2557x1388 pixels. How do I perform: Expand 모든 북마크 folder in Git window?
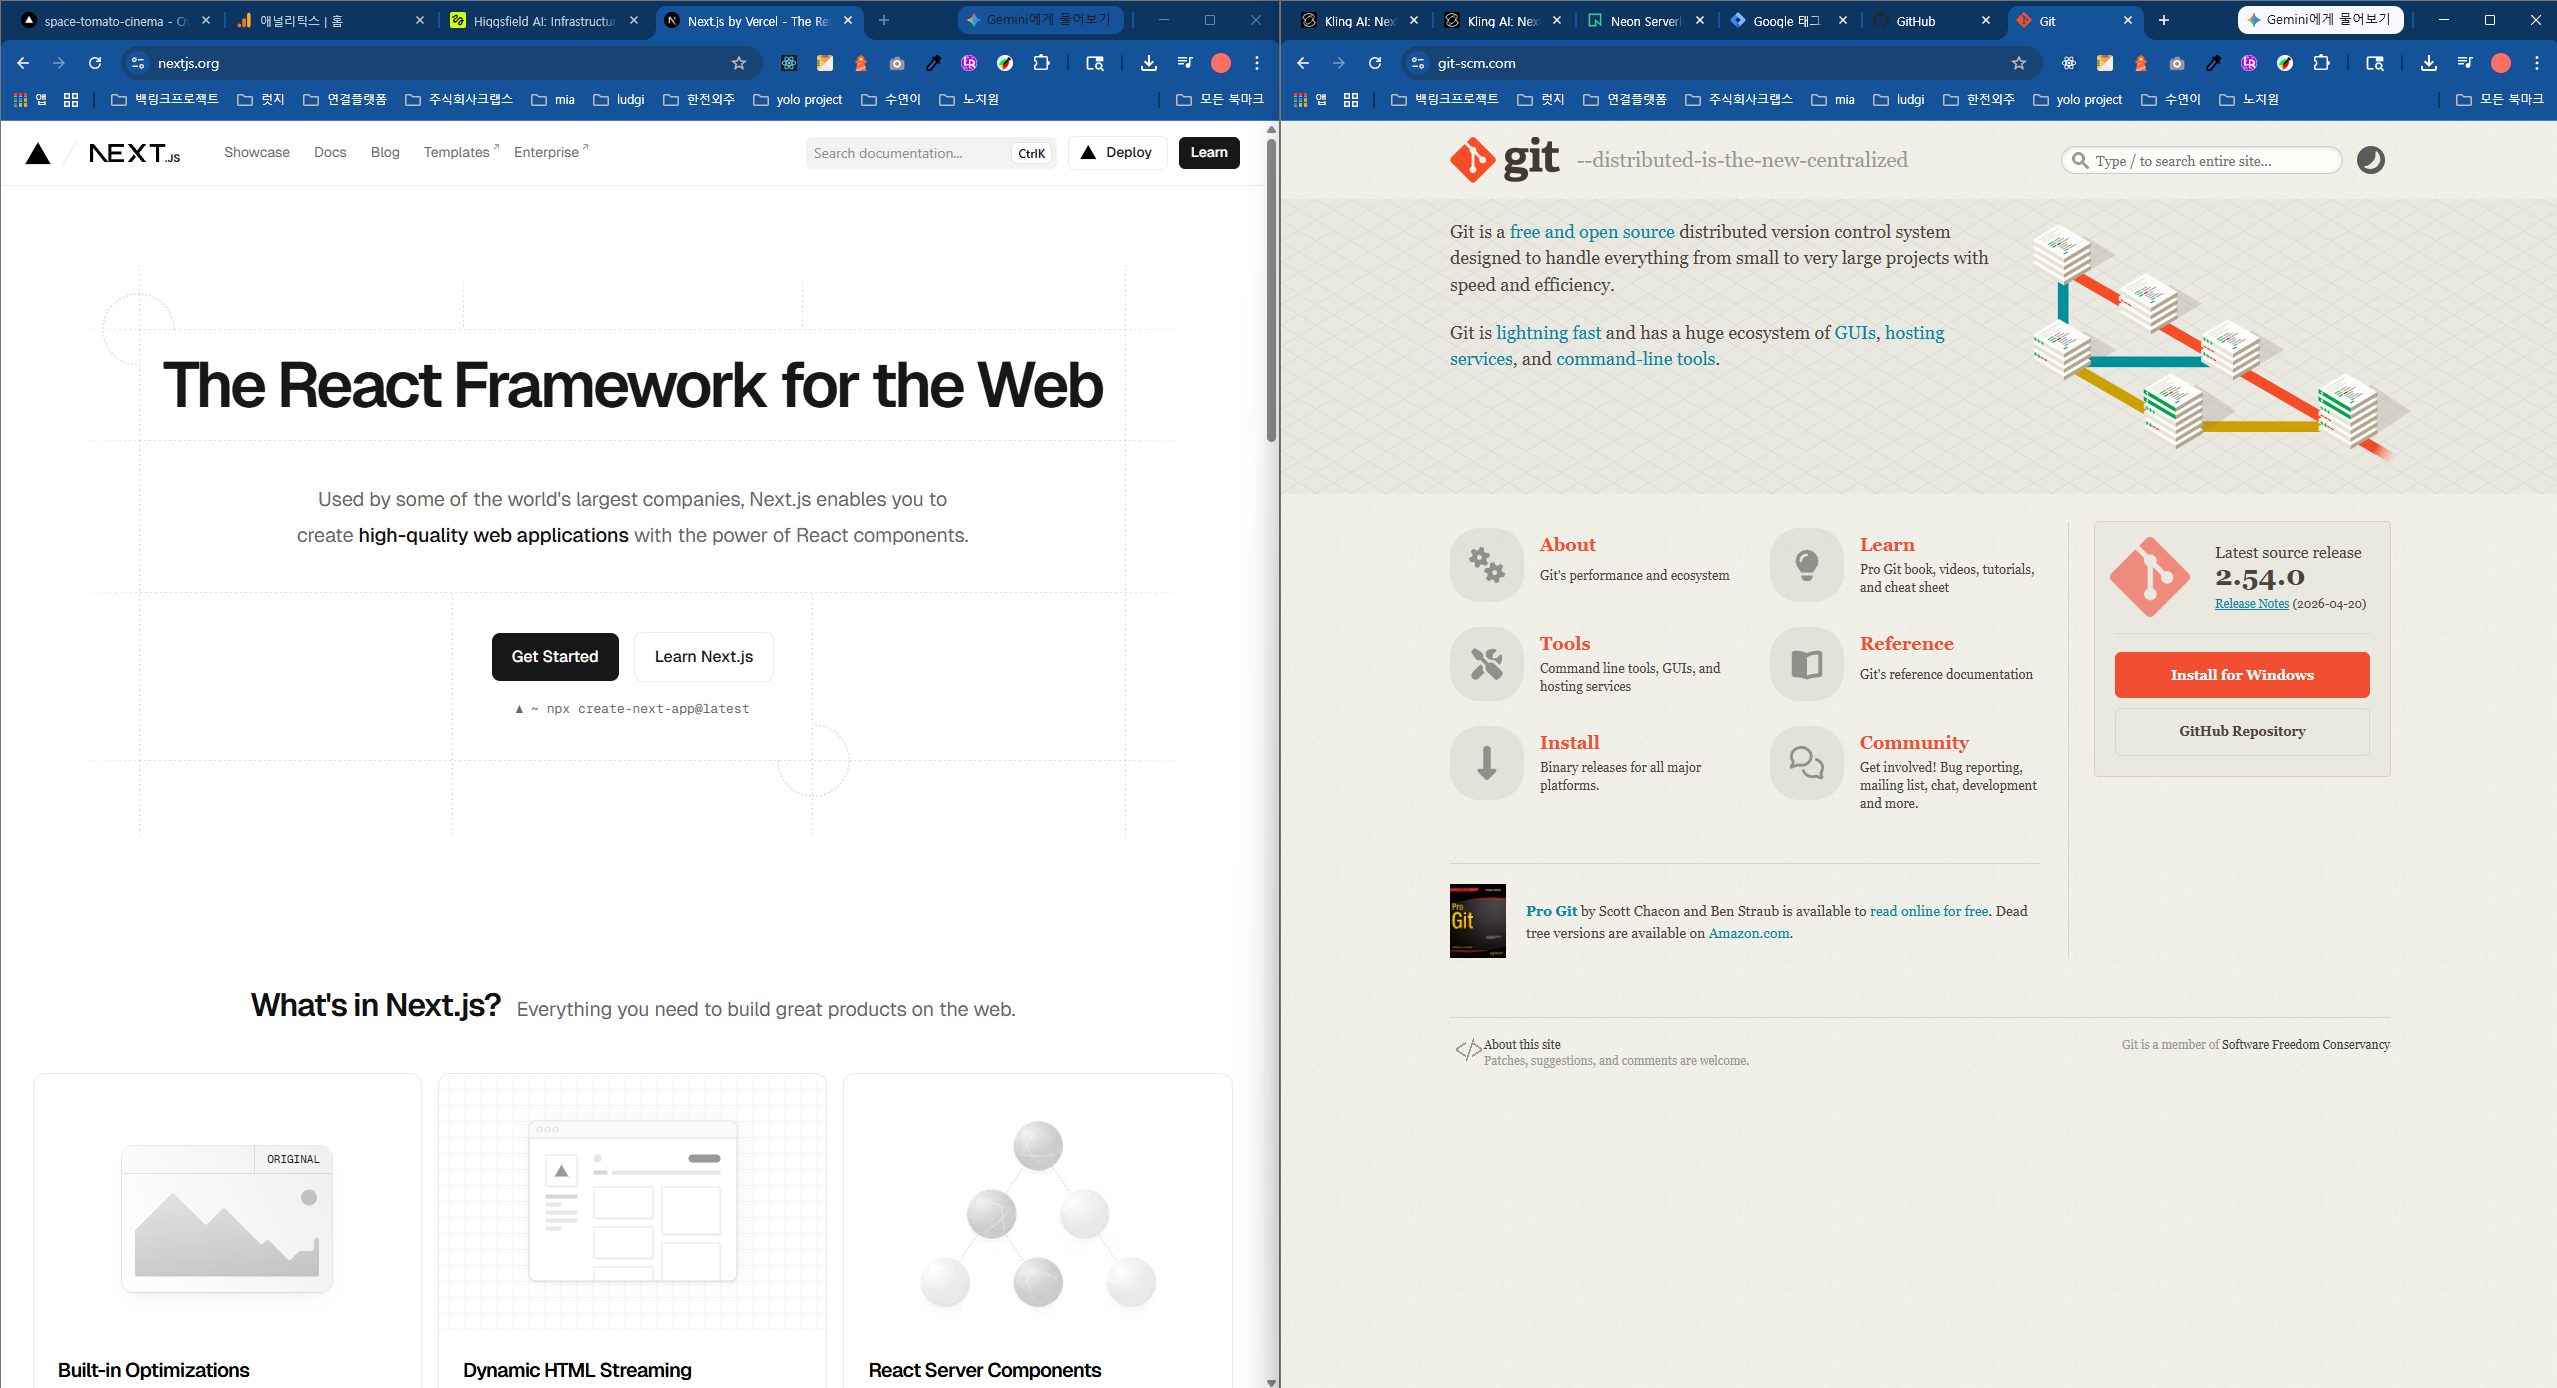[x=2500, y=100]
